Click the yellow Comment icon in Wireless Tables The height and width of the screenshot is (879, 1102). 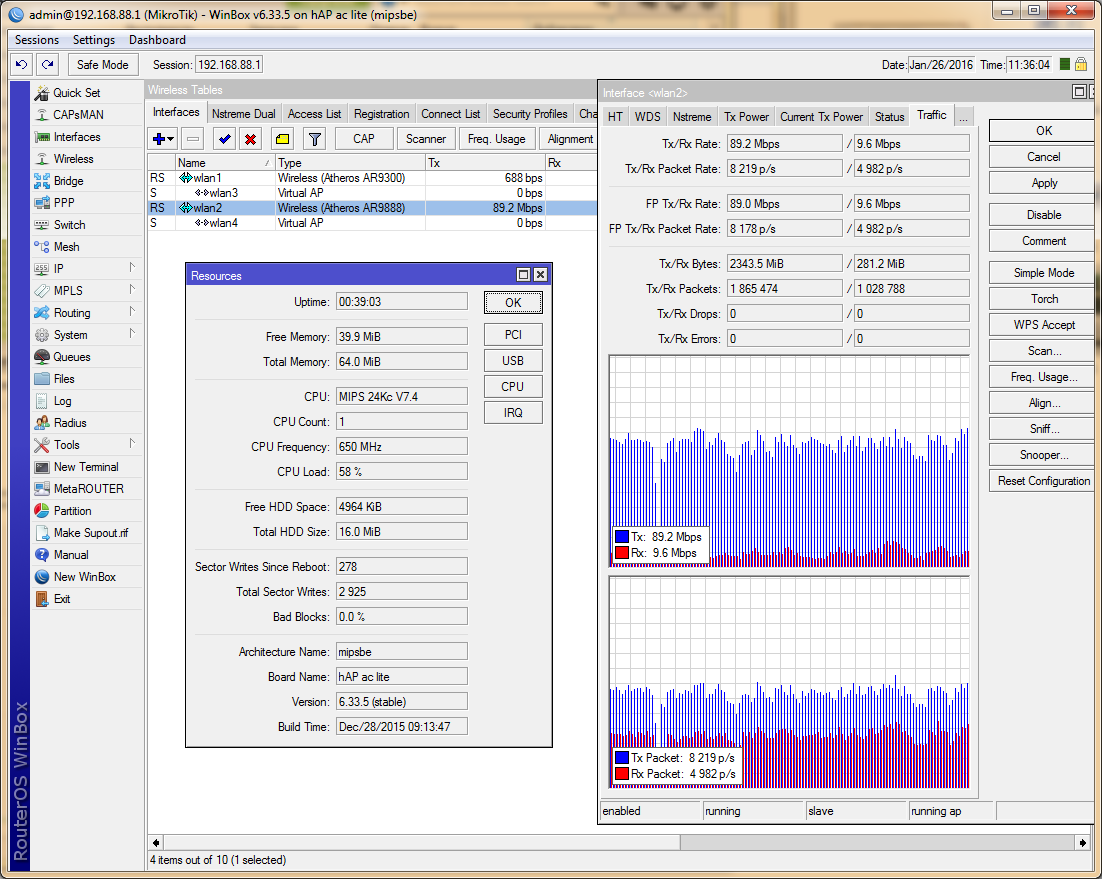point(282,139)
